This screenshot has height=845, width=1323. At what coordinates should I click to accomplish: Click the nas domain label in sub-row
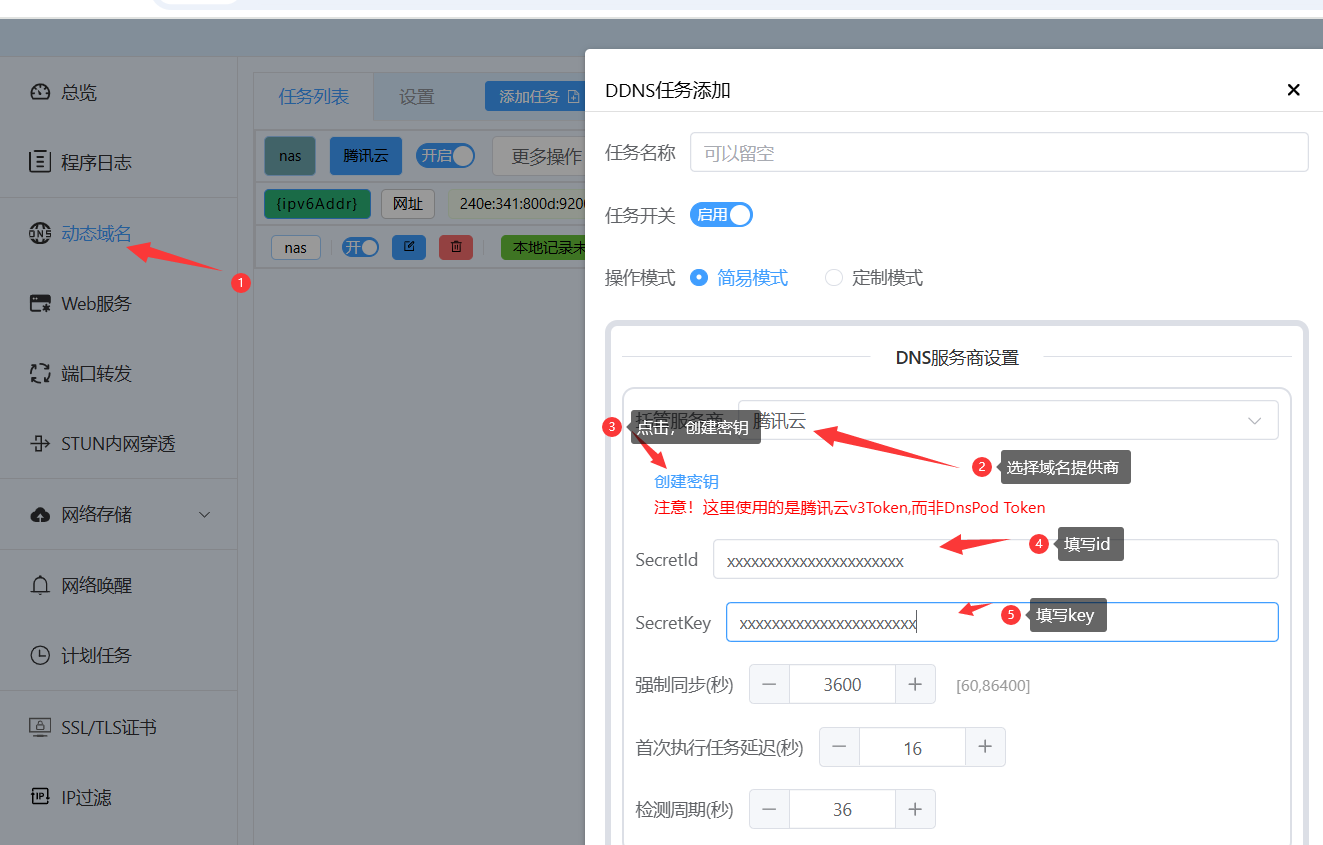295,247
